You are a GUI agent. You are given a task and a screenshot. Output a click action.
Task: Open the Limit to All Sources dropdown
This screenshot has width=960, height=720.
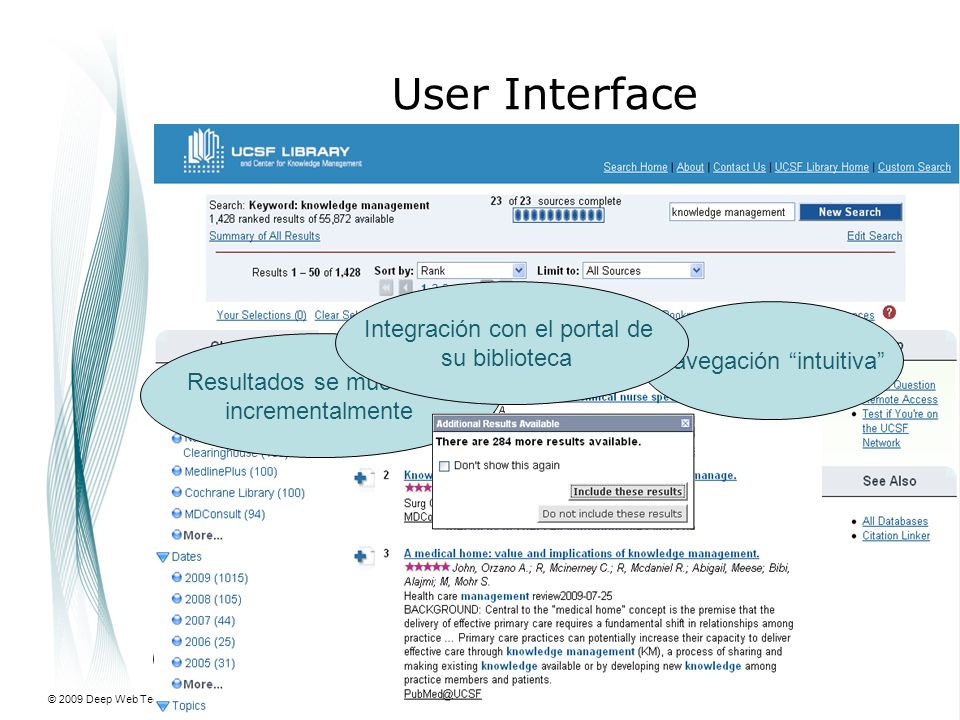(x=643, y=271)
